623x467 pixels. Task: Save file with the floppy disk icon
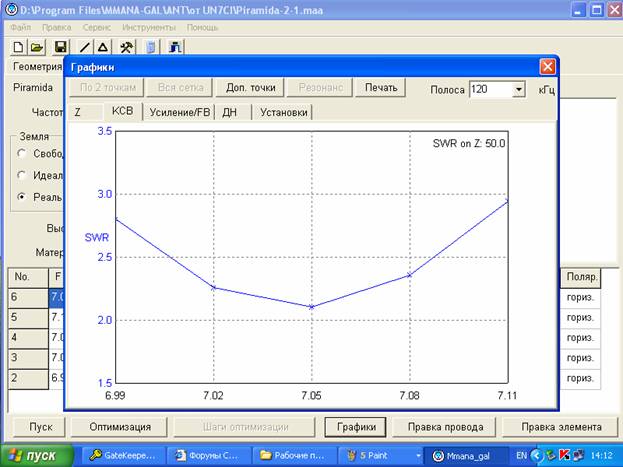tap(60, 47)
